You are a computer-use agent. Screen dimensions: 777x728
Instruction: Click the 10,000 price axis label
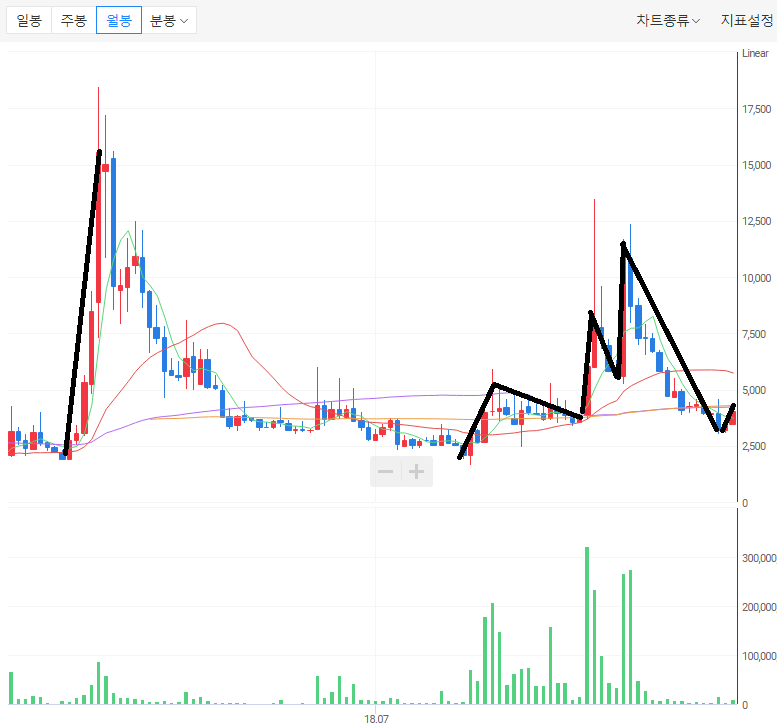[x=757, y=278]
